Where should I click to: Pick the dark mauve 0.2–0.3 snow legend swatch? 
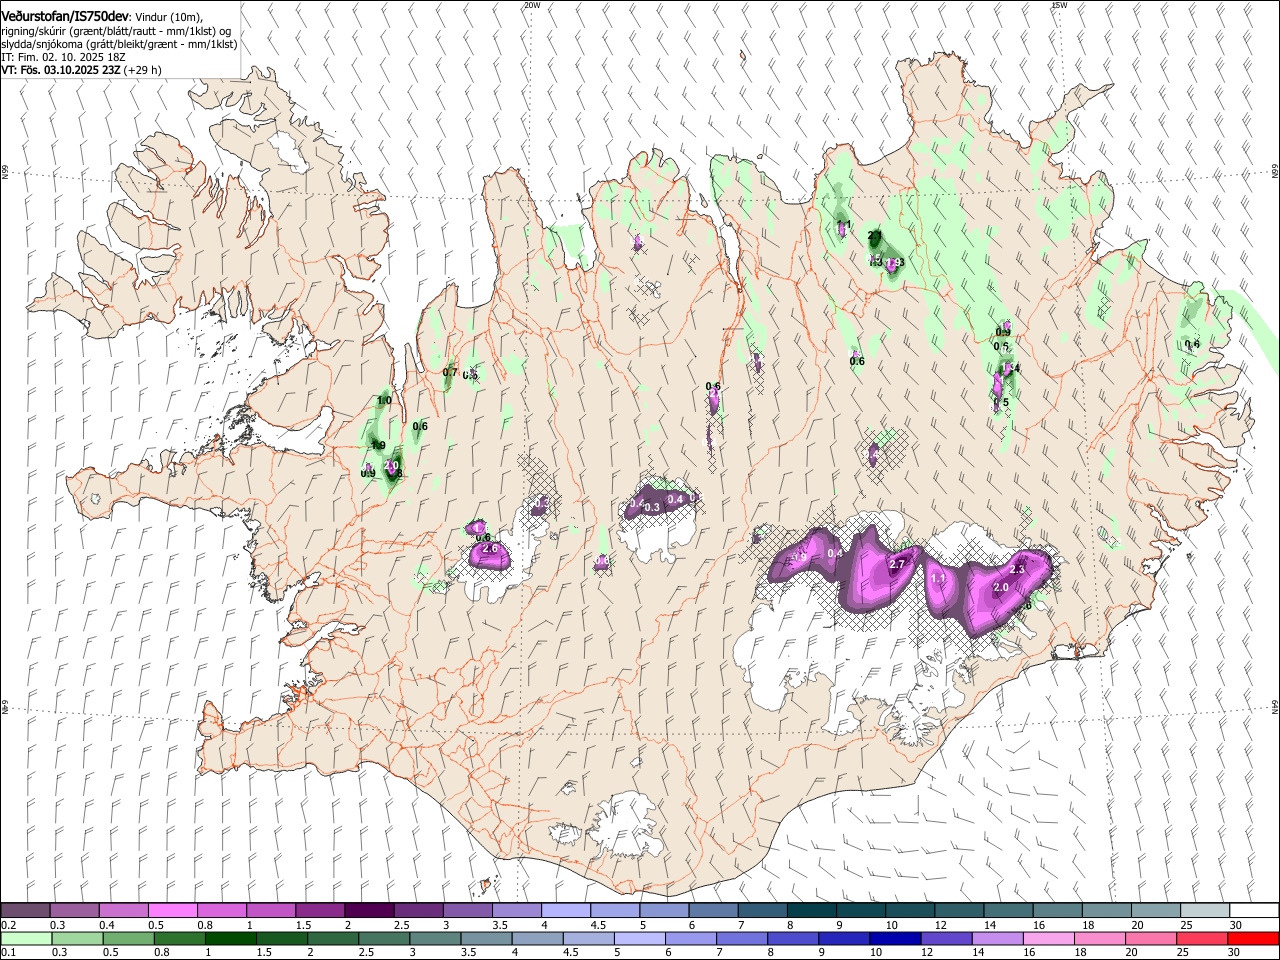tap(26, 911)
